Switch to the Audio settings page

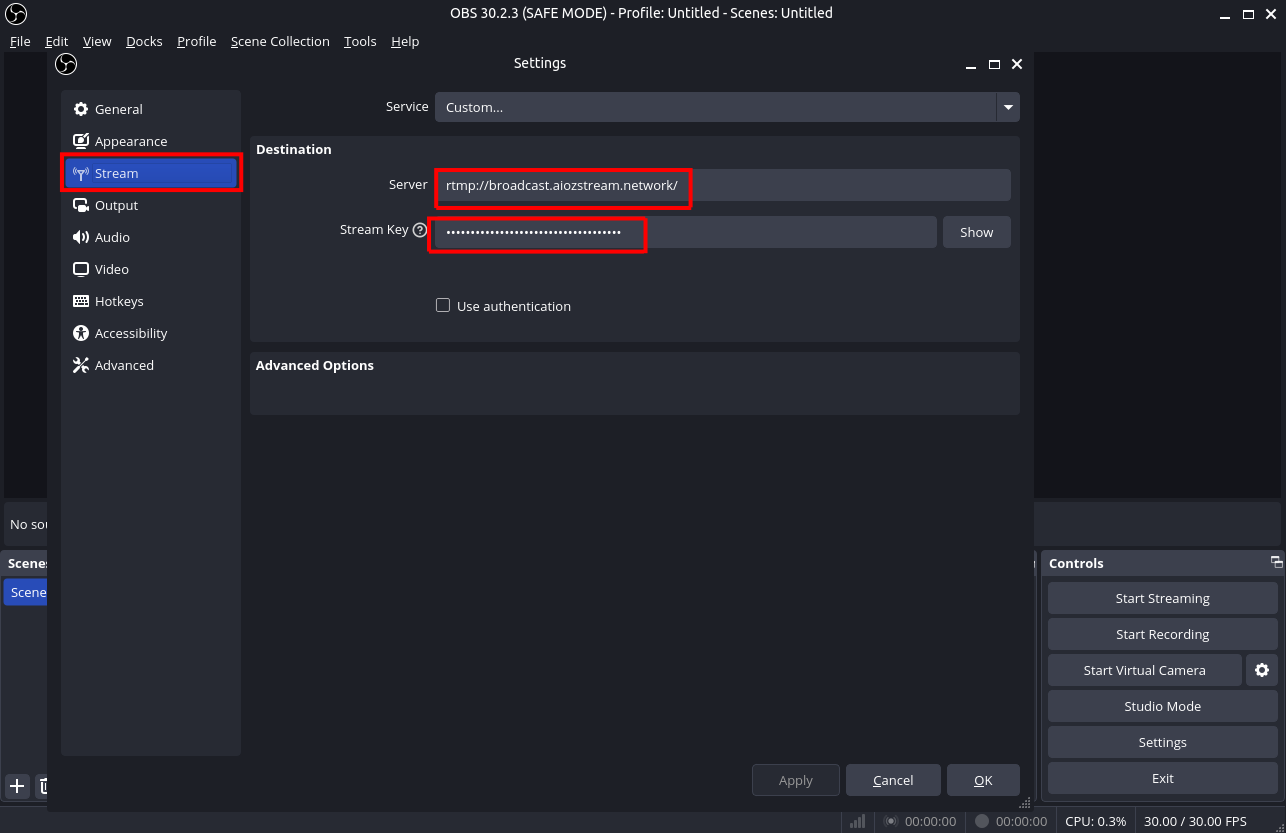(110, 237)
